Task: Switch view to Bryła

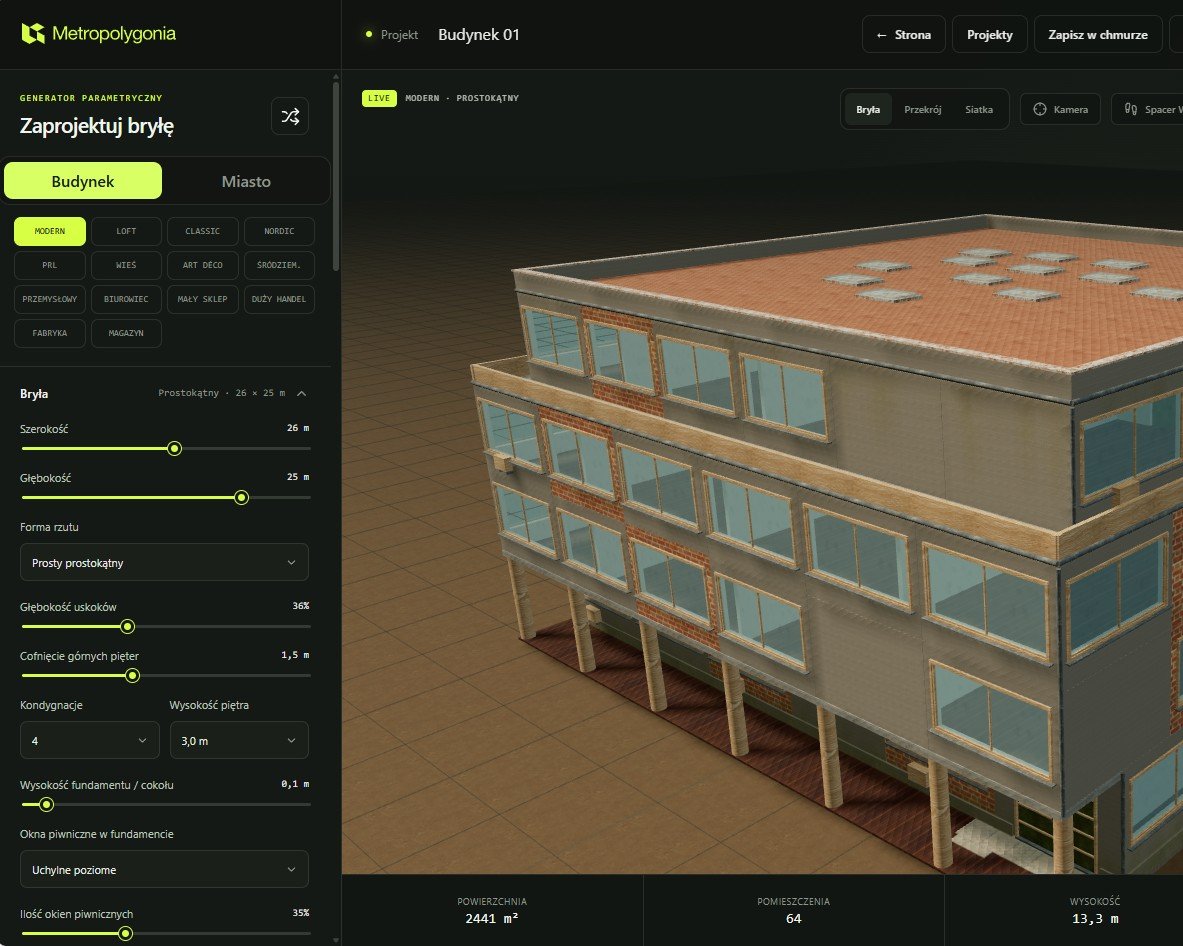Action: (x=868, y=109)
